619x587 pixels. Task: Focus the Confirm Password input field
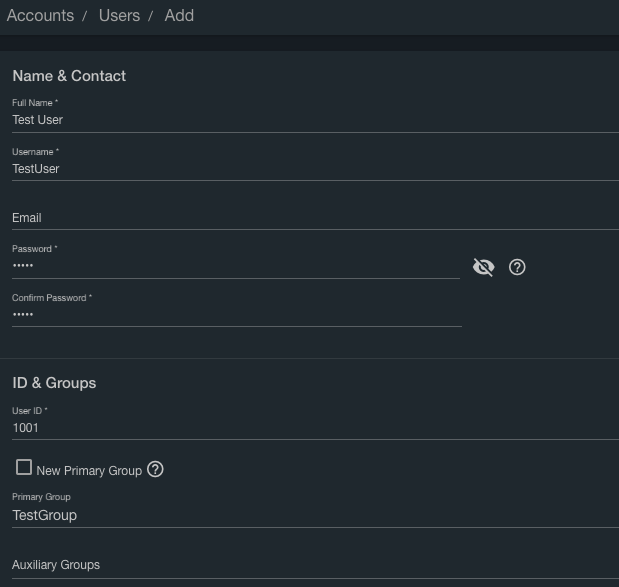tap(235, 315)
